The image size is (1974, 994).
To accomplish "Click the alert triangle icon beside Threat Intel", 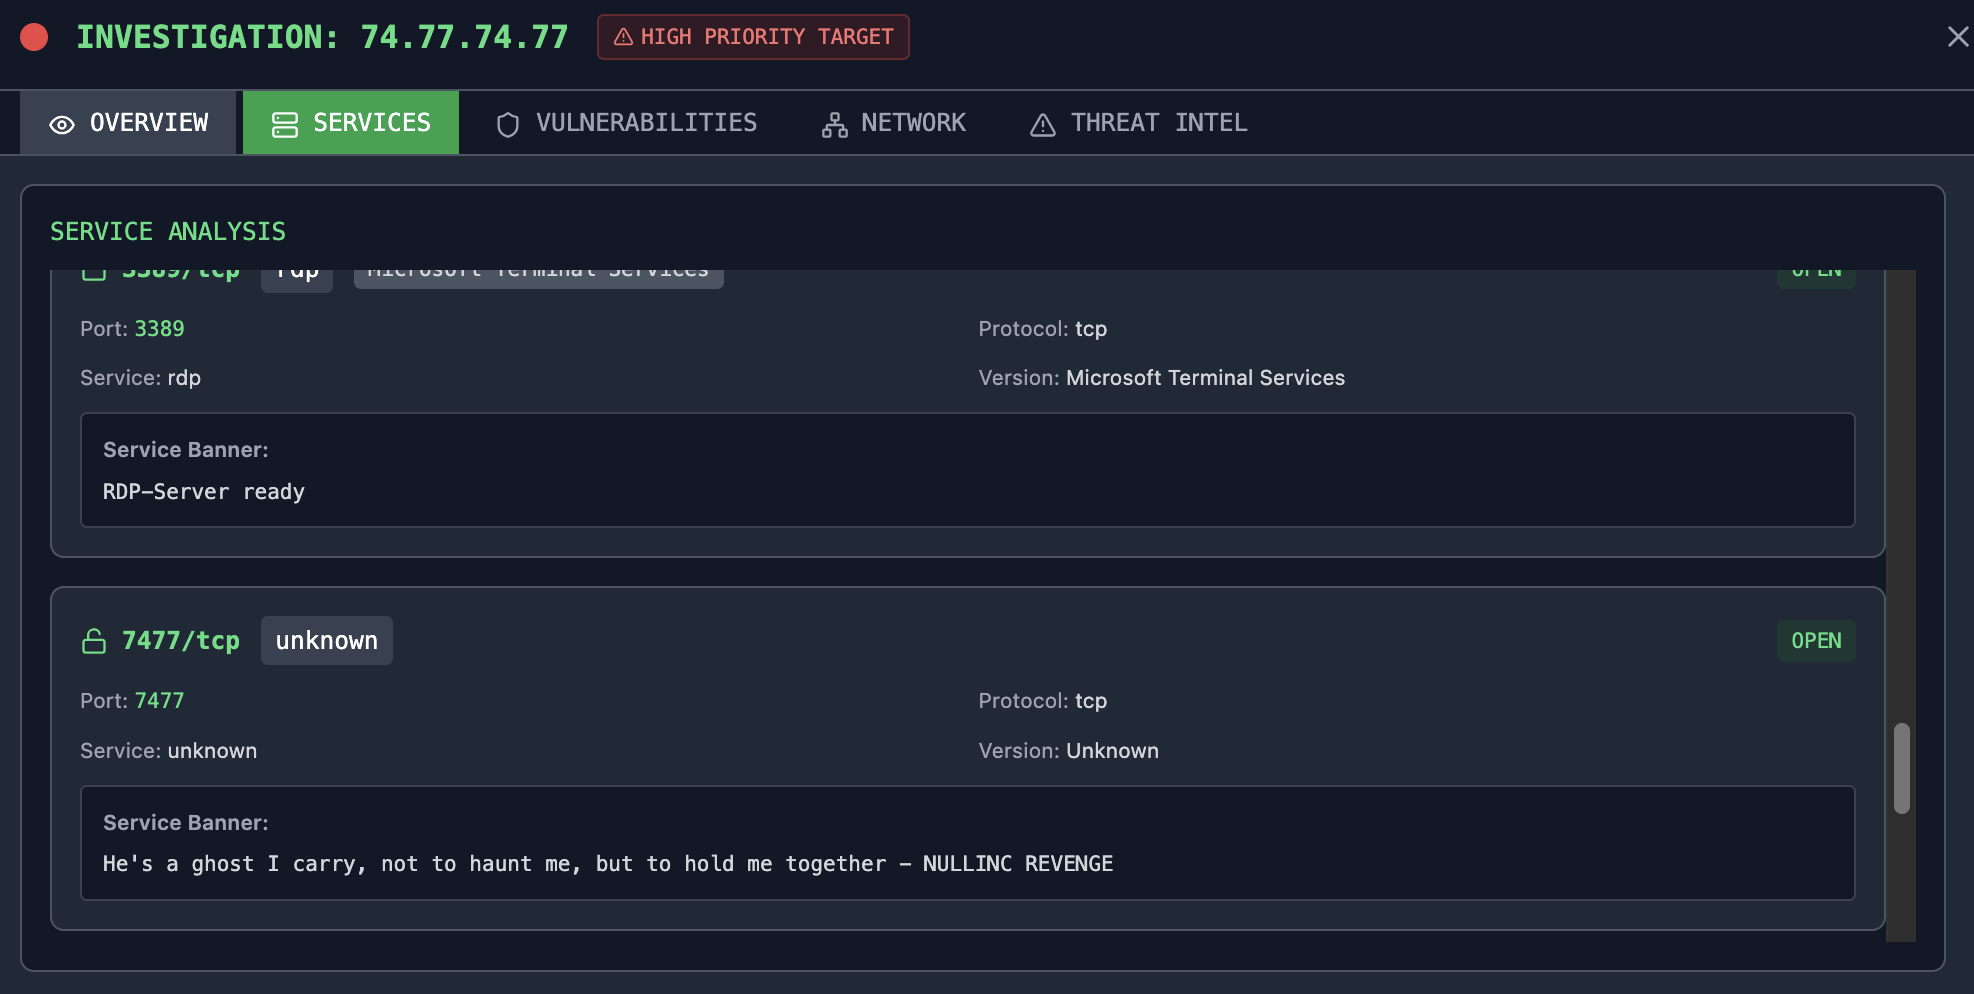I will pos(1043,124).
